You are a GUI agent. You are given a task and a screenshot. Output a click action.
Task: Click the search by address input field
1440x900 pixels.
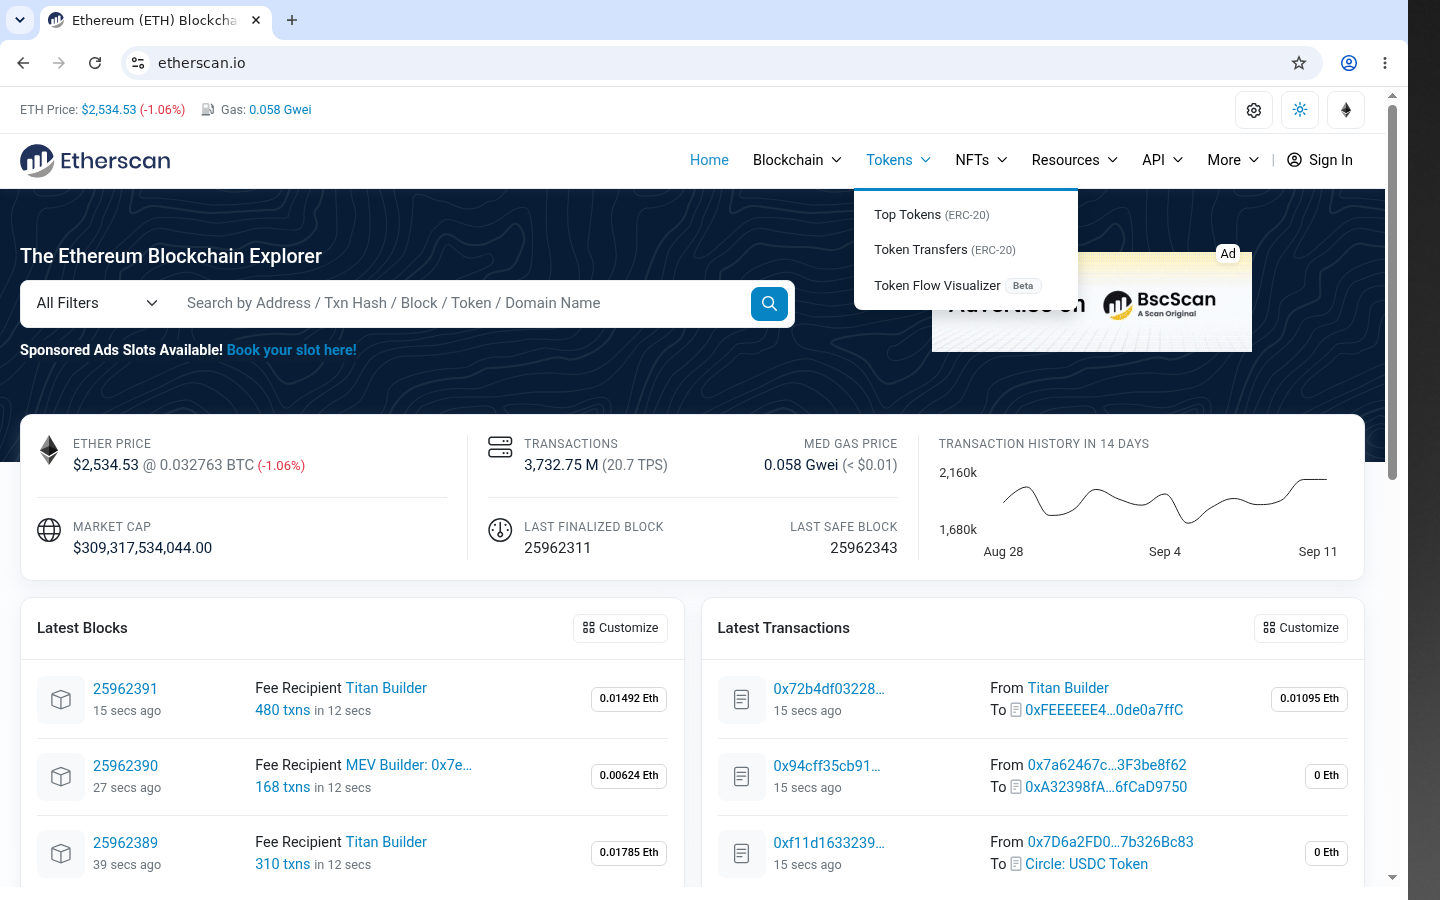pos(462,304)
